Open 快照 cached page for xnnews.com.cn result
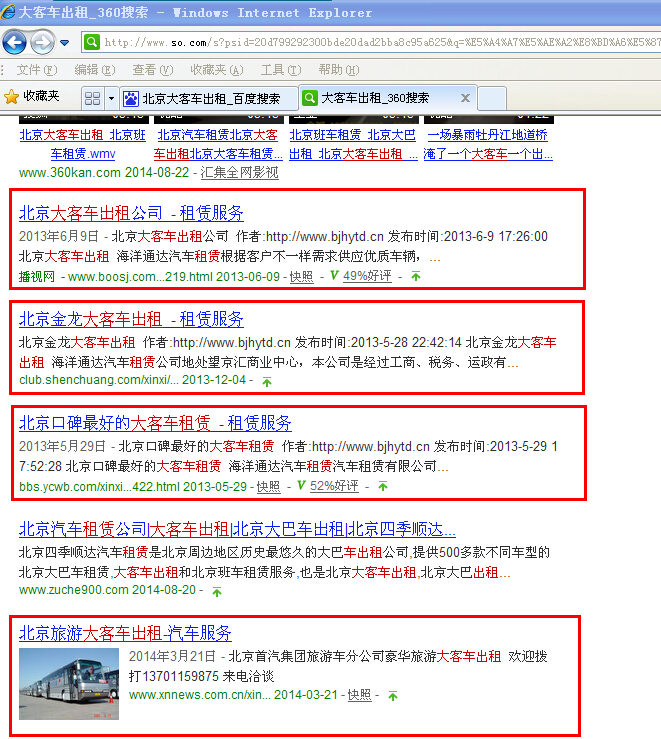The image size is (661, 739). 359,695
